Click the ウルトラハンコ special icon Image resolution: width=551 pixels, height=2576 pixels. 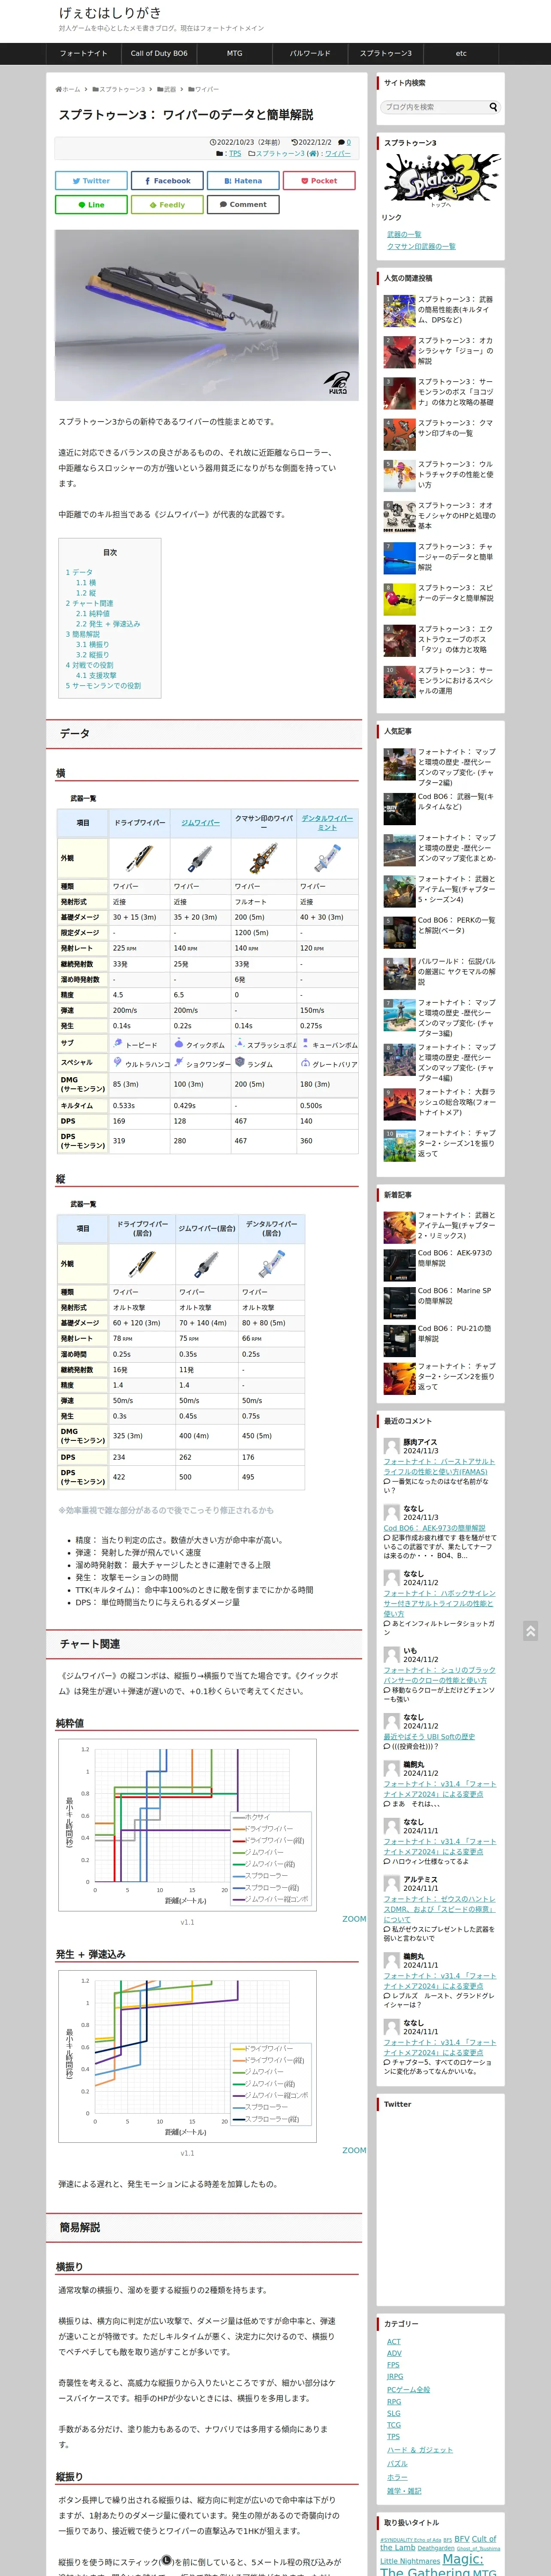pyautogui.click(x=117, y=1062)
